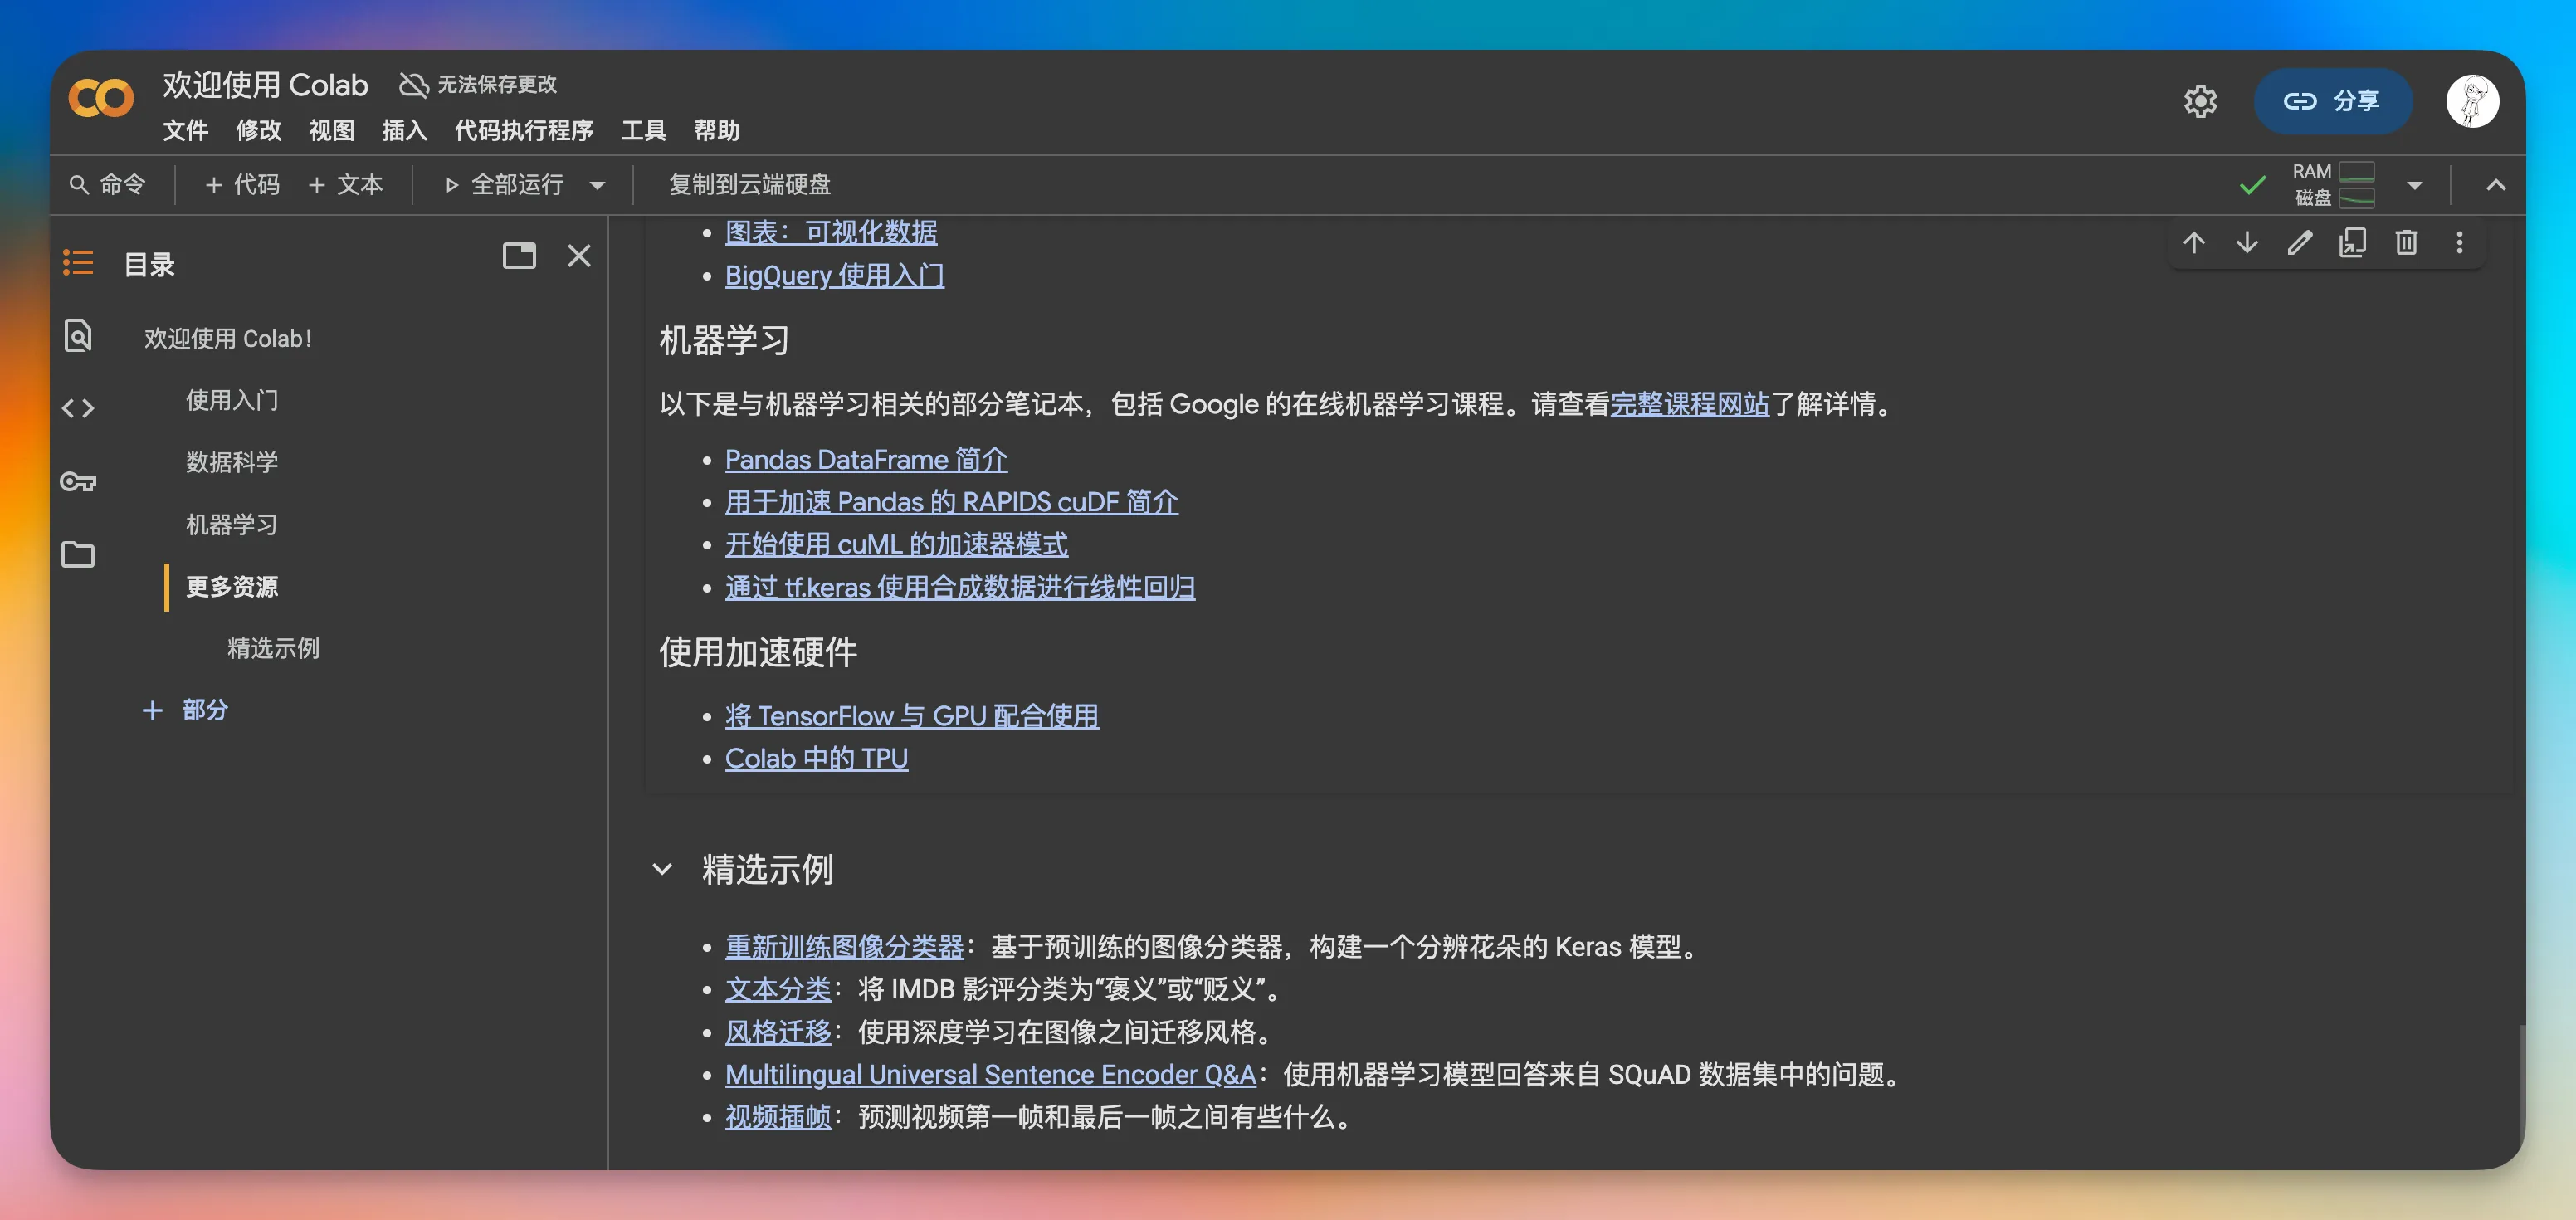Viewport: 2576px width, 1220px height.
Task: Open the cell's three-dot more options
Action: (x=2459, y=243)
